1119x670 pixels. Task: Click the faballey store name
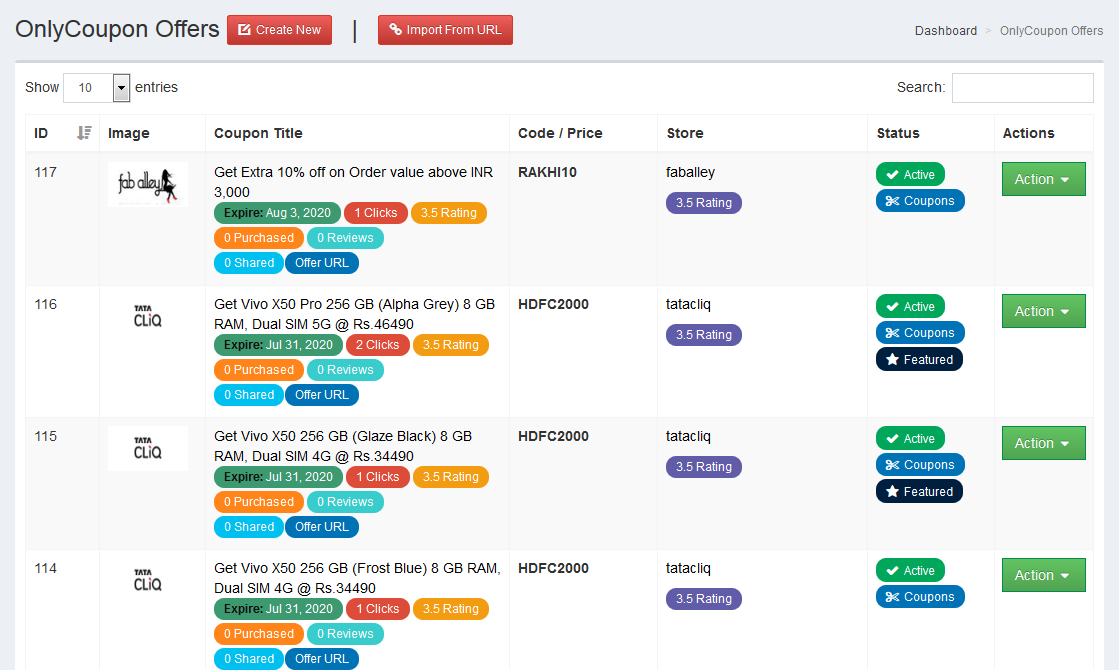pos(690,172)
